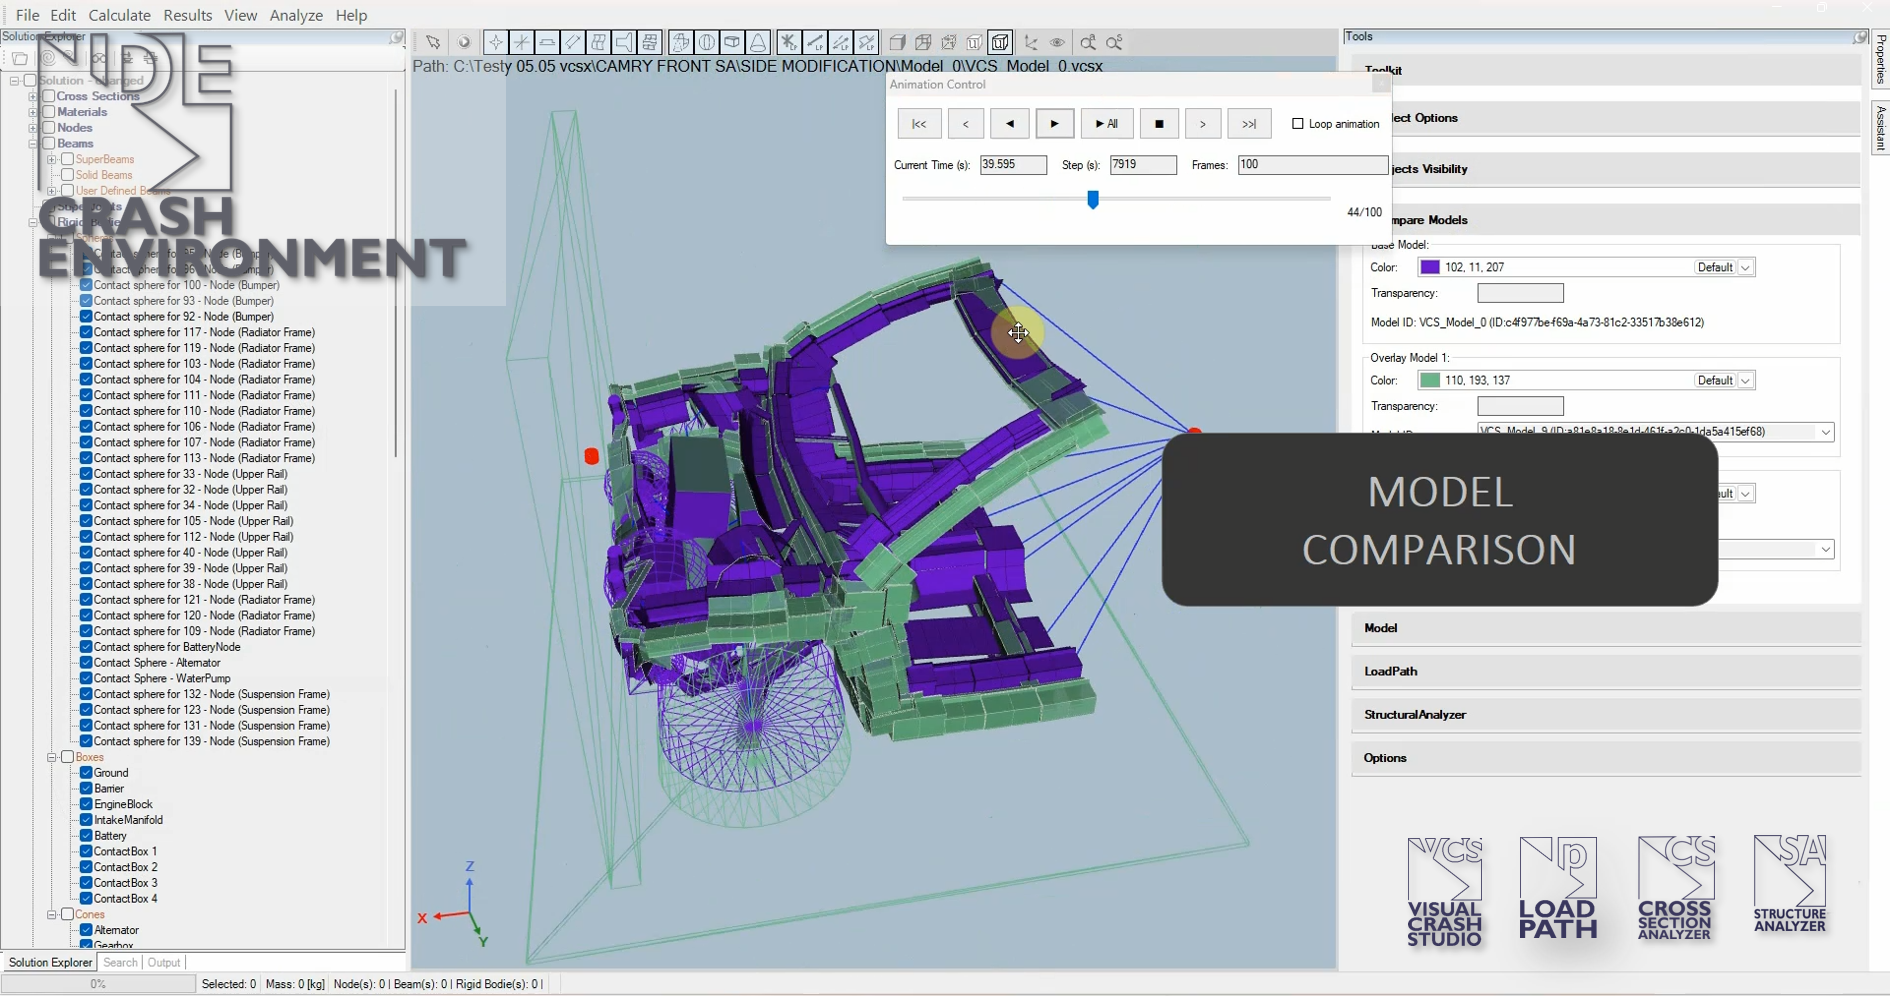
Task: Expand the StructuralAnalyzer tools section
Action: click(1606, 715)
